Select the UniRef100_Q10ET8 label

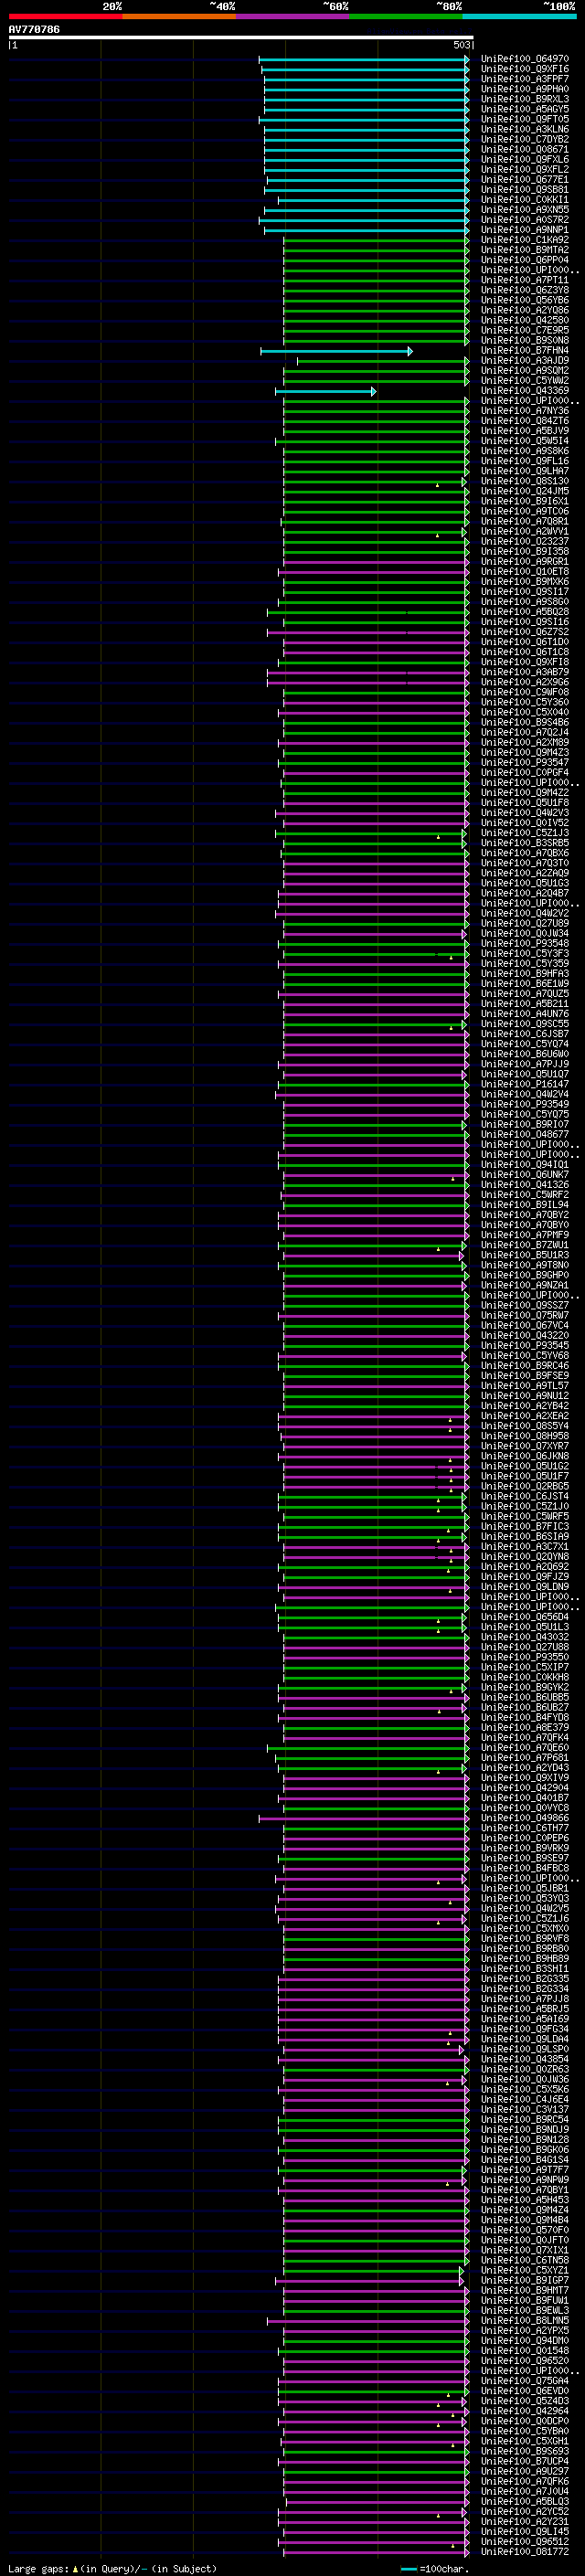525,572
